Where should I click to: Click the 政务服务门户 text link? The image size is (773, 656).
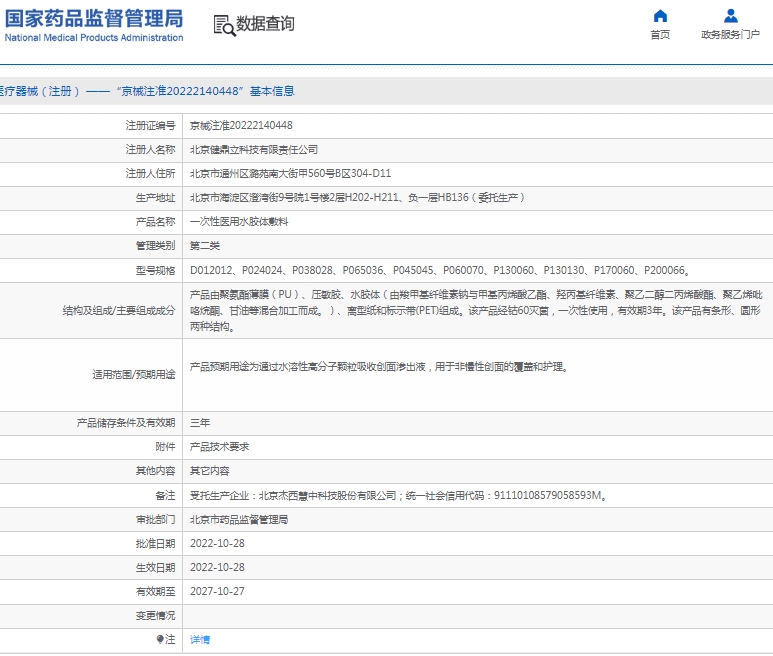(x=731, y=35)
